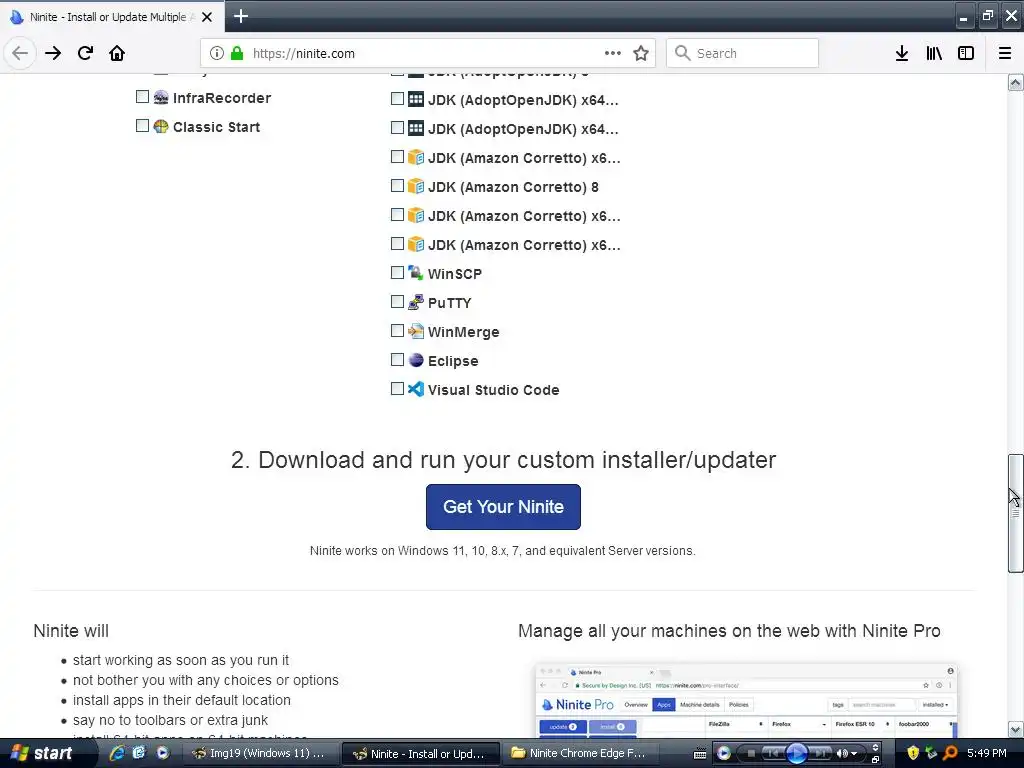Stop playback in taskbar media toolbar
This screenshot has height=768, width=1024.
(x=751, y=754)
